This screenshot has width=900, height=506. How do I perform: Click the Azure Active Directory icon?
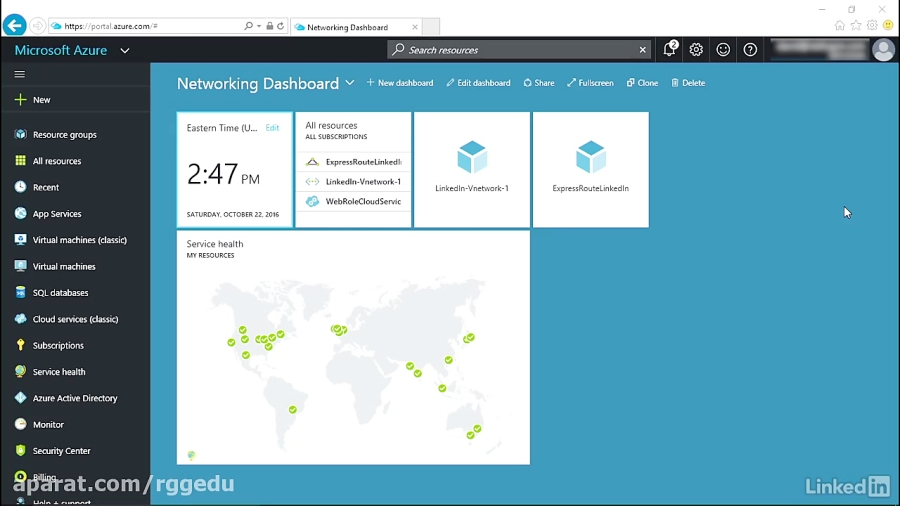click(20, 398)
